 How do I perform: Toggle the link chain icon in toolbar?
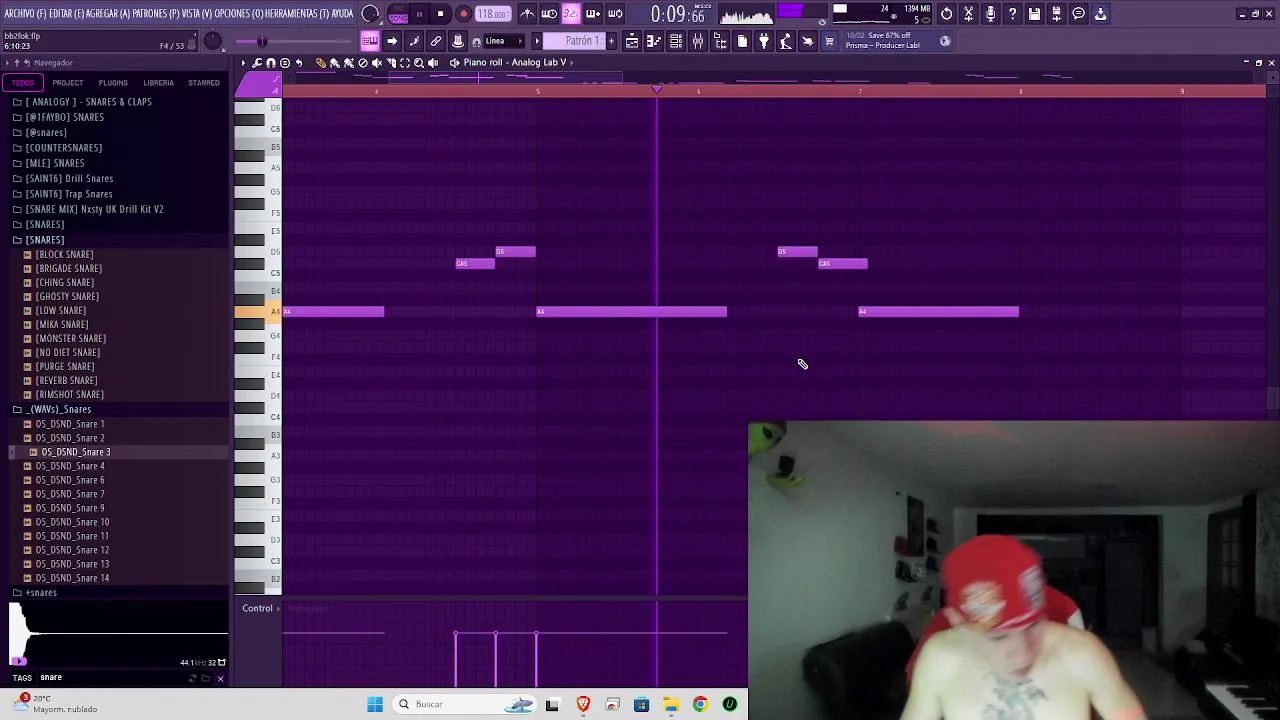coord(436,41)
